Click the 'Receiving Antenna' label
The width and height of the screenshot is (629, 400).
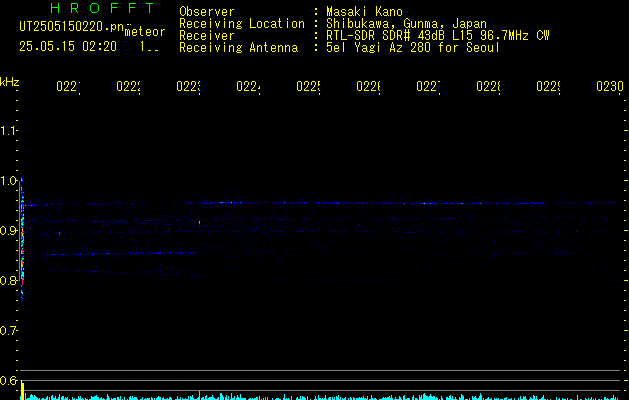click(x=238, y=47)
